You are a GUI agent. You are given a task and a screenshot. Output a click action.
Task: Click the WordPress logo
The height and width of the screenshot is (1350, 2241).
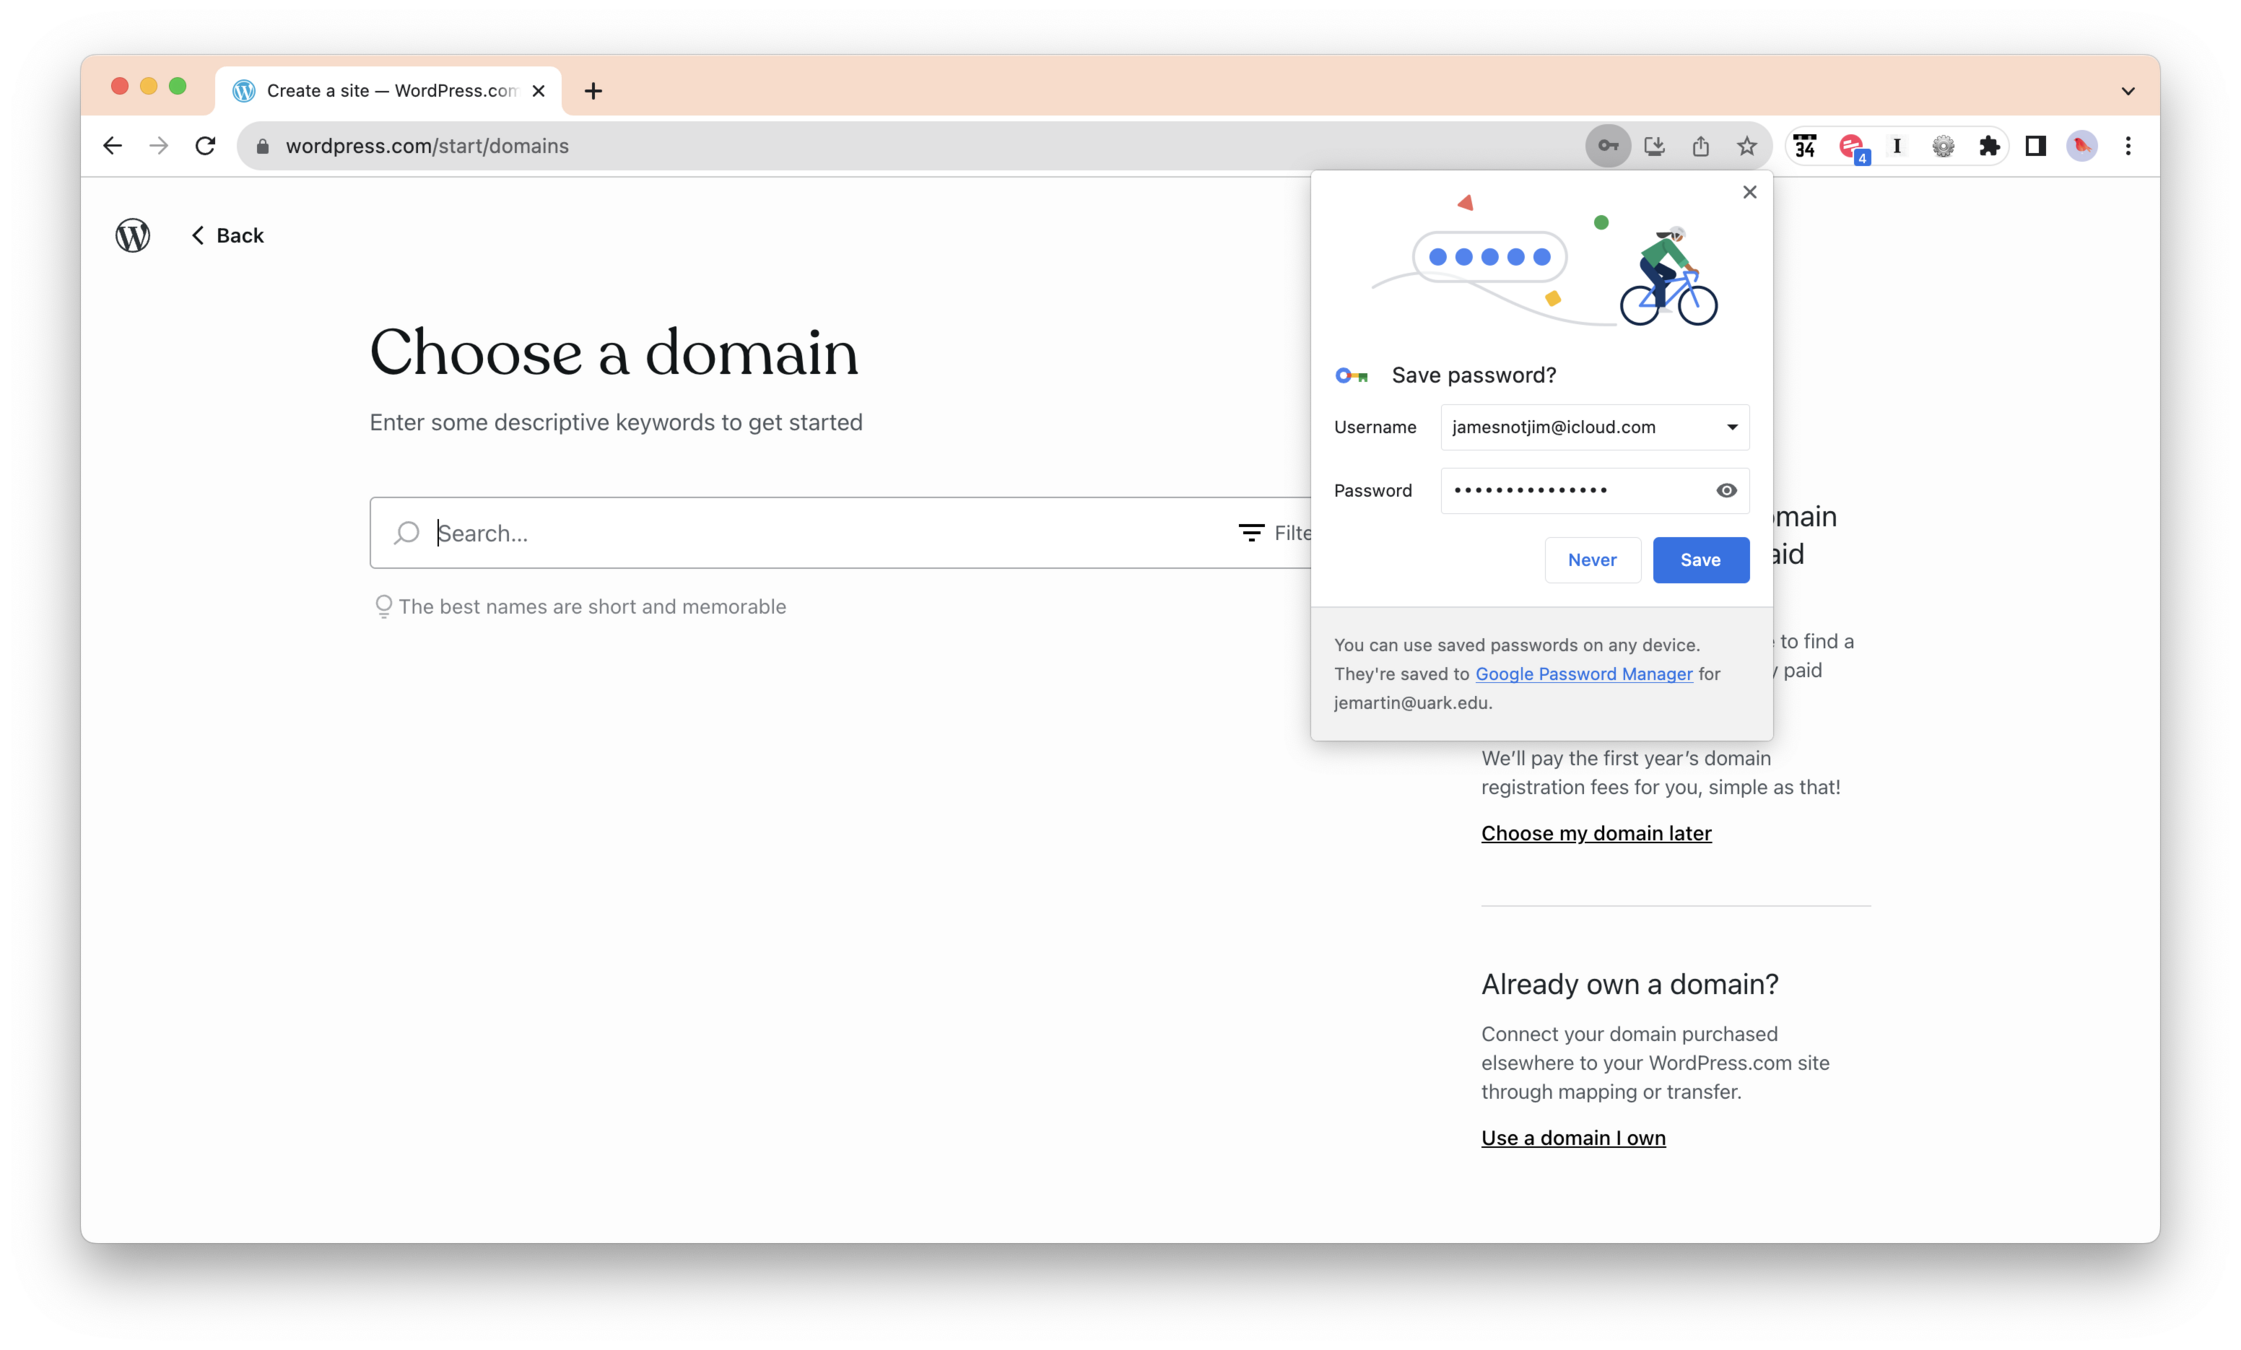coord(133,235)
